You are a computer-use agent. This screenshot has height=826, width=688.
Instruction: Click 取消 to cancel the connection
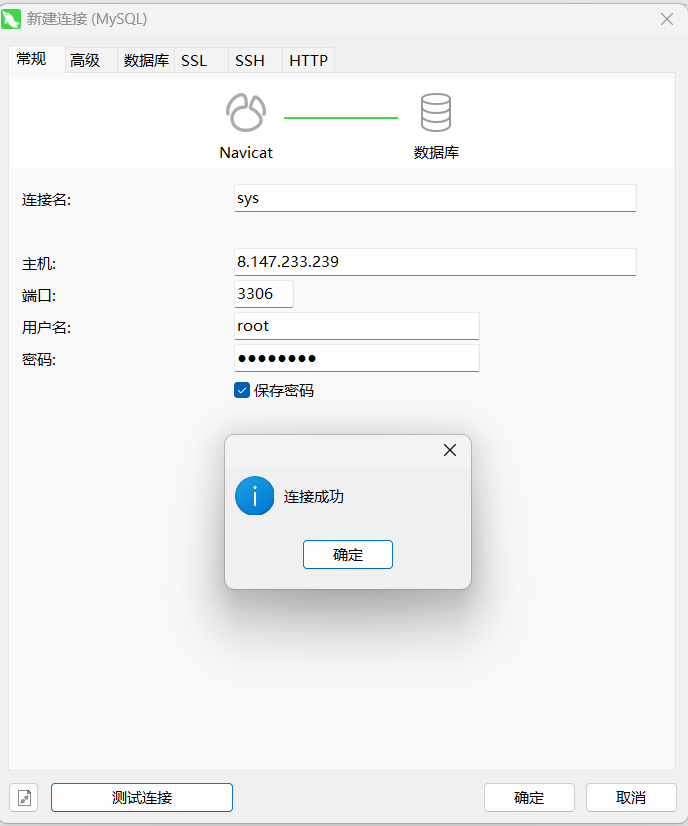pyautogui.click(x=630, y=797)
